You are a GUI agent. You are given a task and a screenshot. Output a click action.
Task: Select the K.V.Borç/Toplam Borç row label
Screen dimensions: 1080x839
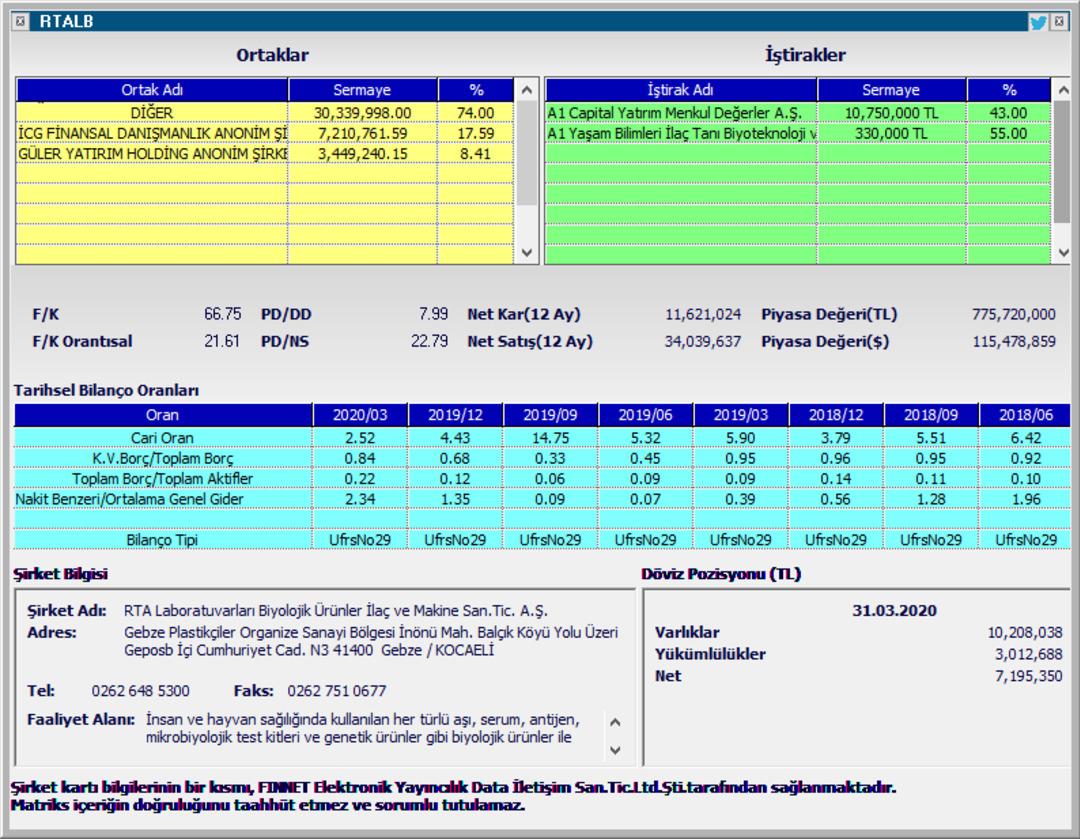point(163,459)
